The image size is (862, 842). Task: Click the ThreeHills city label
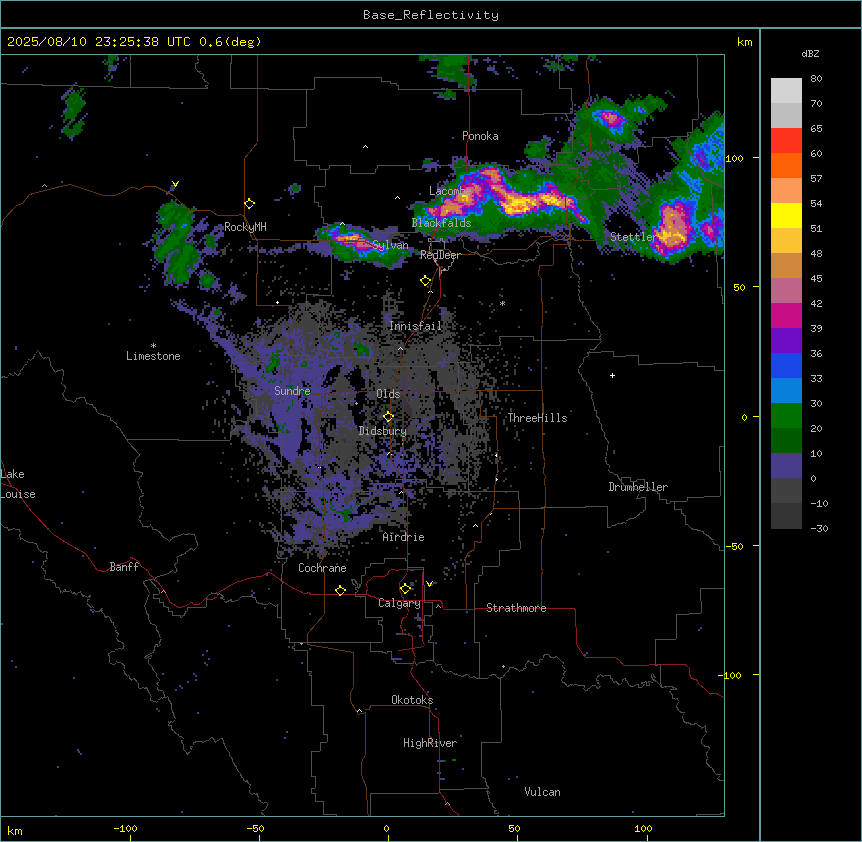pyautogui.click(x=537, y=418)
